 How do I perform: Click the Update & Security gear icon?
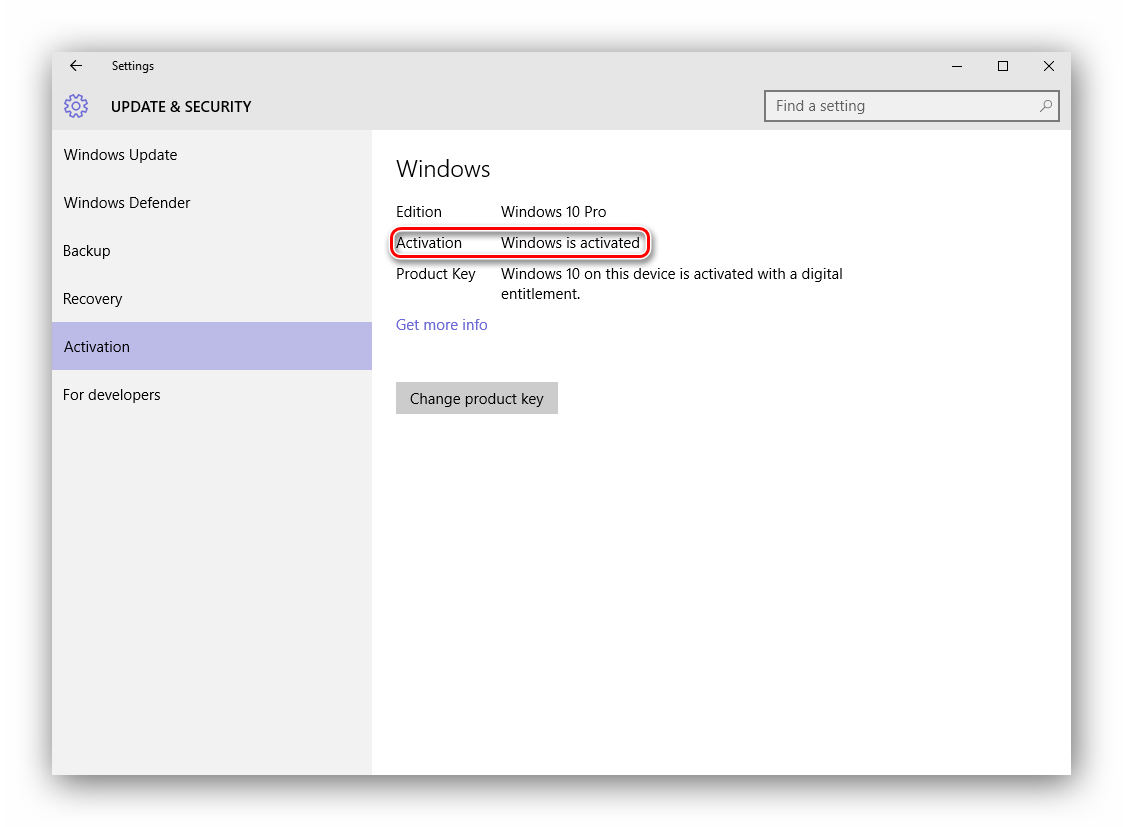[76, 106]
